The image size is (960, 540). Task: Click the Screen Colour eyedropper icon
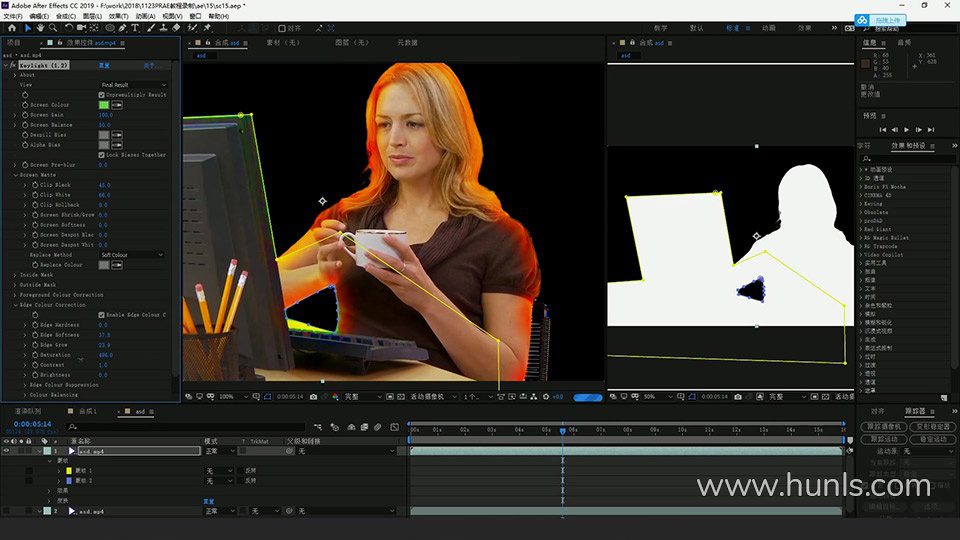117,104
